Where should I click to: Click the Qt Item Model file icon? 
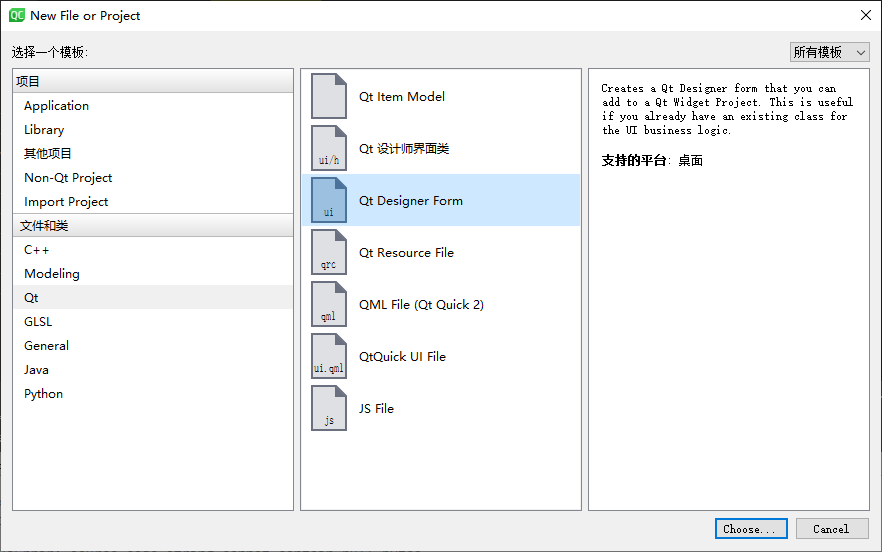(x=329, y=96)
